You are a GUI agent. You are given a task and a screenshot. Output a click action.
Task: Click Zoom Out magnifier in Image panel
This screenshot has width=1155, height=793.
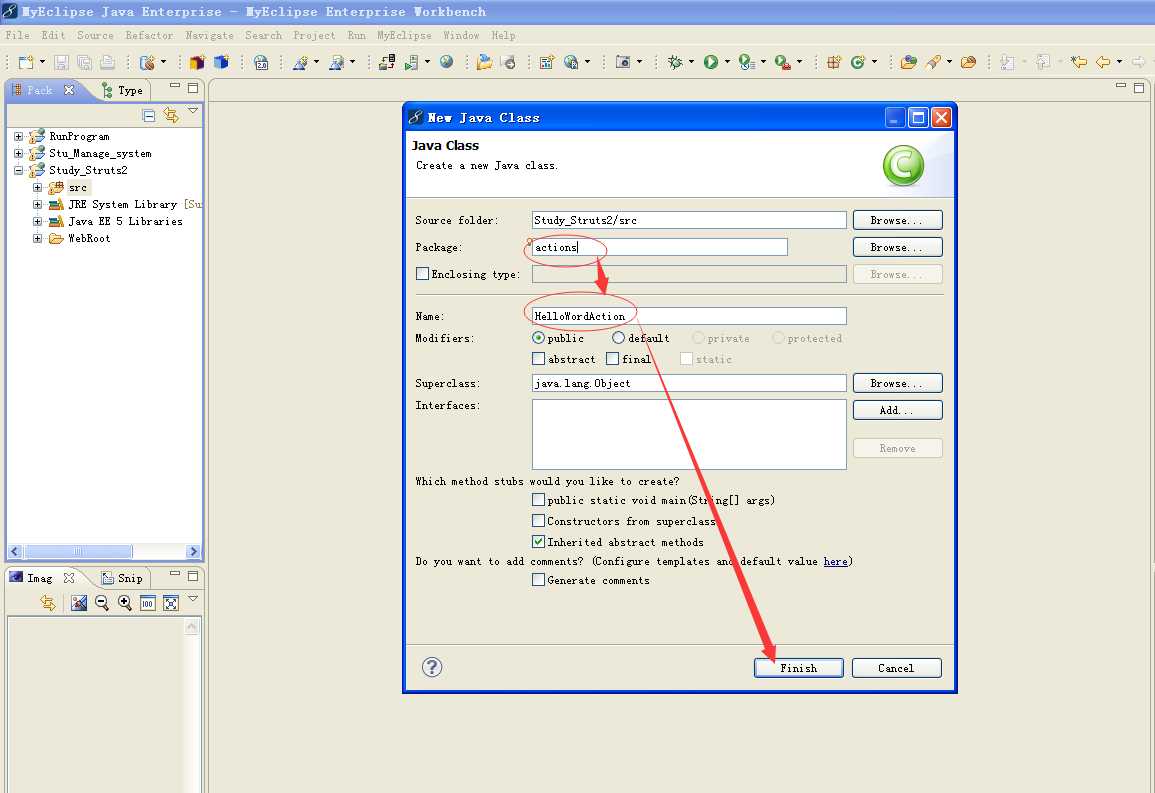102,603
